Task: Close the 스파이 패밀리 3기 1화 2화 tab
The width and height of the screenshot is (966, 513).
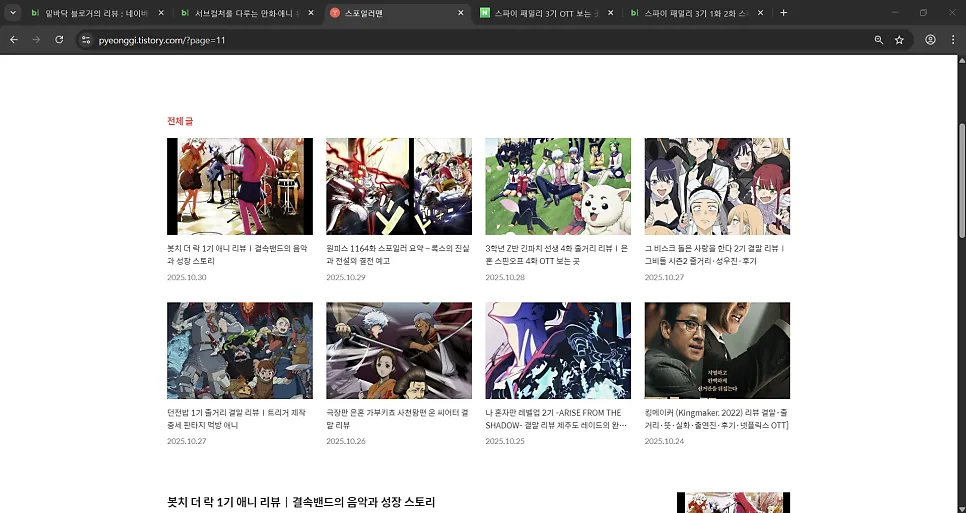Action: pos(760,12)
